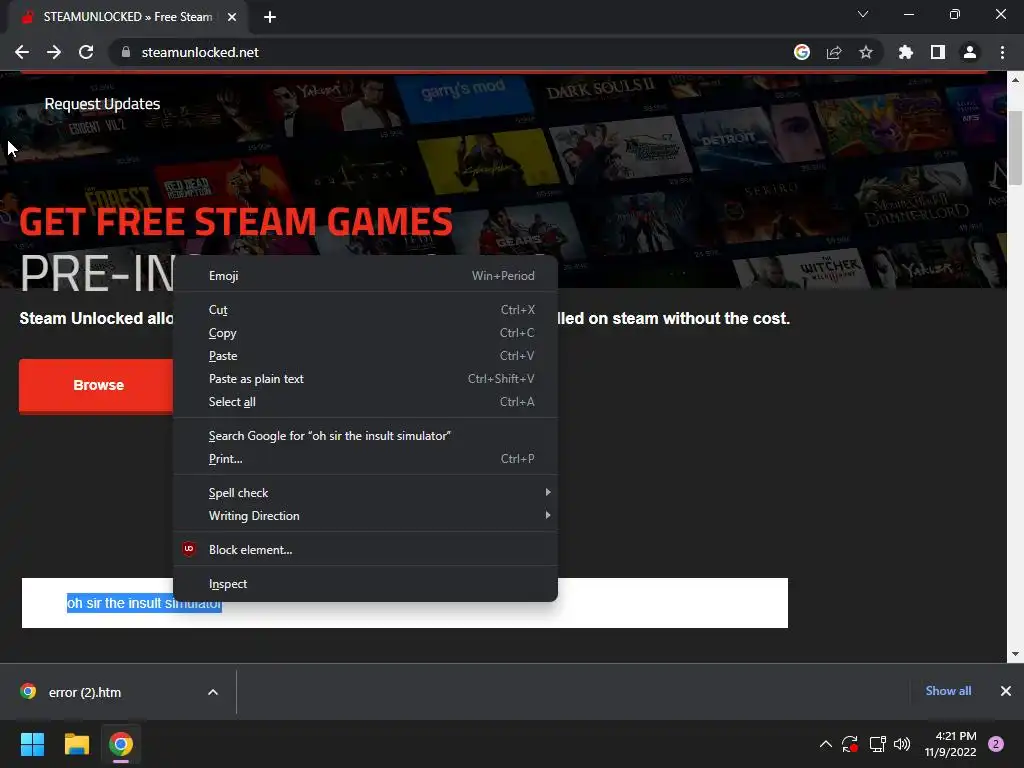Screen dimensions: 1024x768
Task: Reload the steamunlocked page
Action: coord(86,52)
